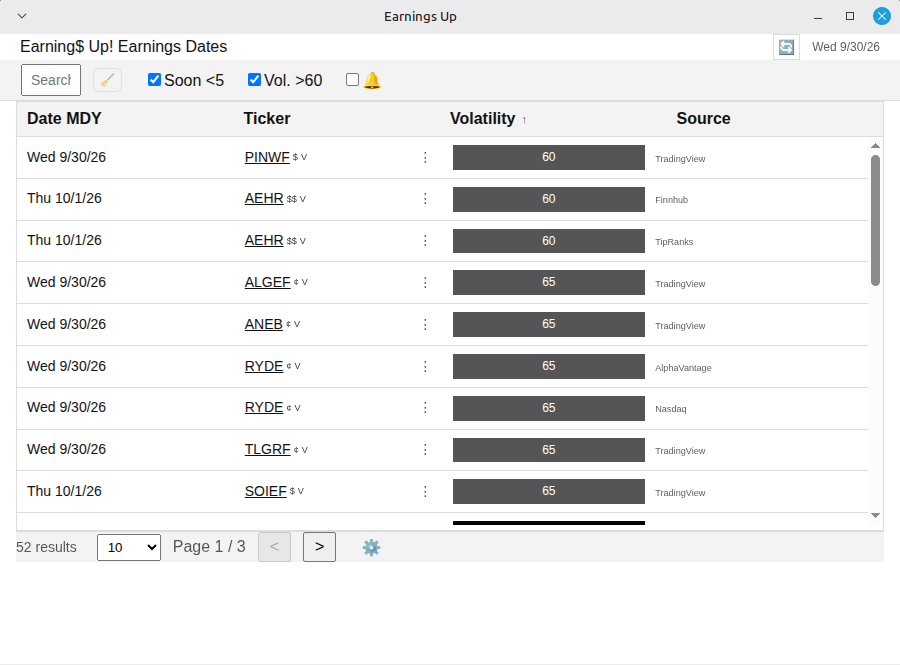Sort by the Source column header

tap(703, 118)
